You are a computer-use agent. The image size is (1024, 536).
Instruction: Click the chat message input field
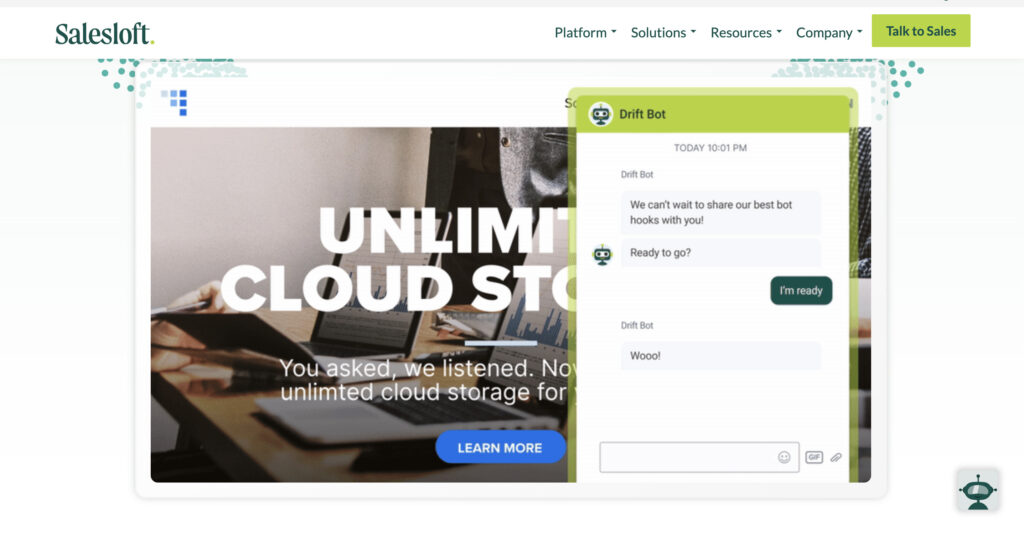coord(699,457)
